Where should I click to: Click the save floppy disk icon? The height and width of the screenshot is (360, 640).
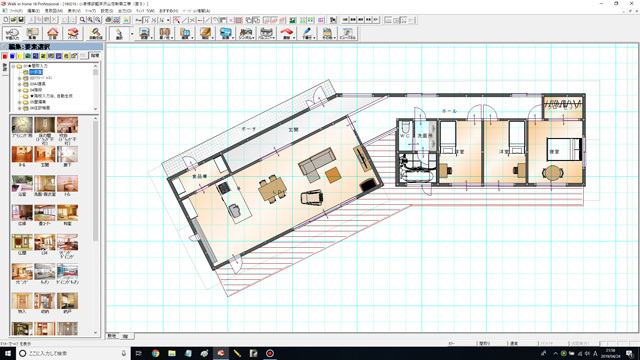(x=21, y=20)
